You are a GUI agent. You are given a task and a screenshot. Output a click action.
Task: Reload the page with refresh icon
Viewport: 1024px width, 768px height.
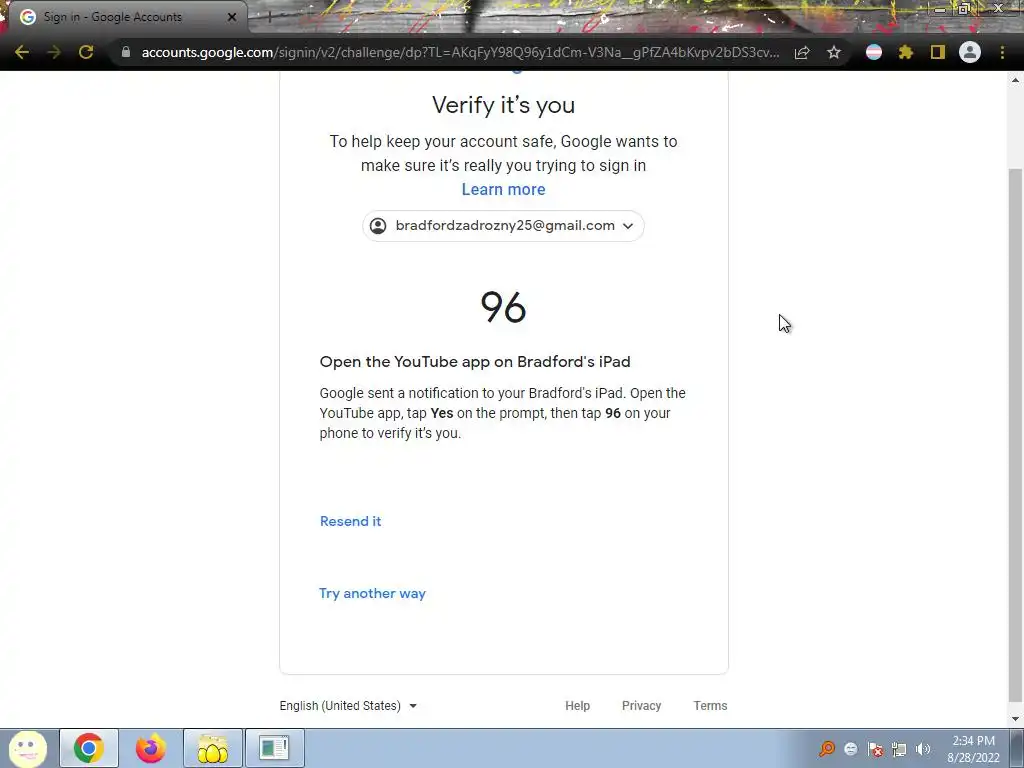tap(86, 52)
